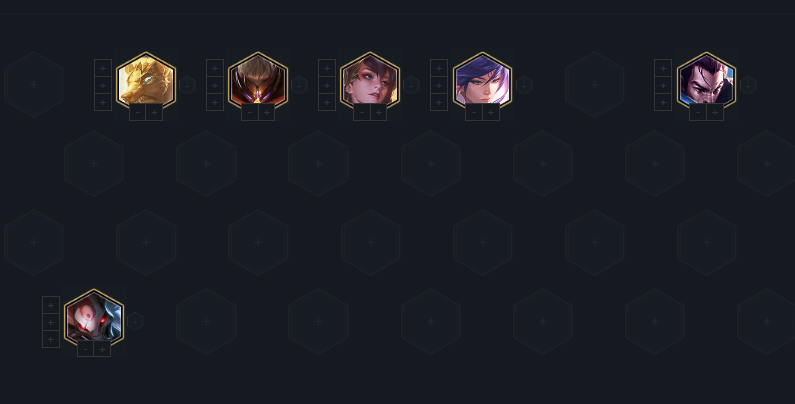Remove the golden wolf champion using its hexagon minus

tap(187, 85)
